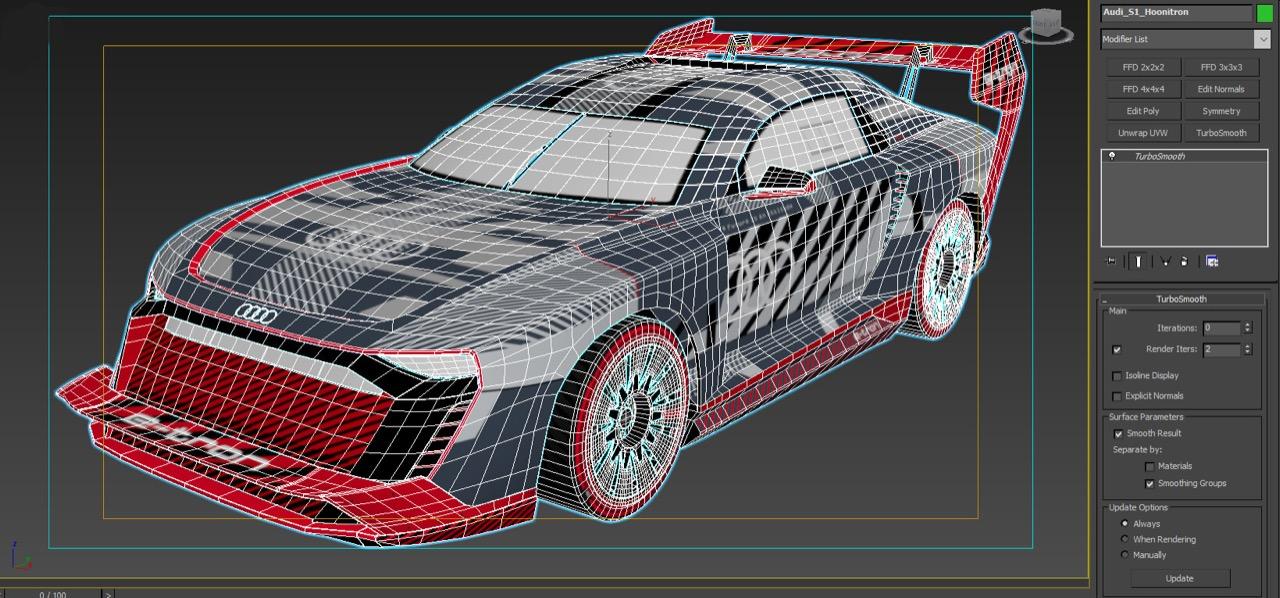Screen dimensions: 1280x598
Task: Apply the Unwrap UVW modifier button
Action: click(1142, 133)
